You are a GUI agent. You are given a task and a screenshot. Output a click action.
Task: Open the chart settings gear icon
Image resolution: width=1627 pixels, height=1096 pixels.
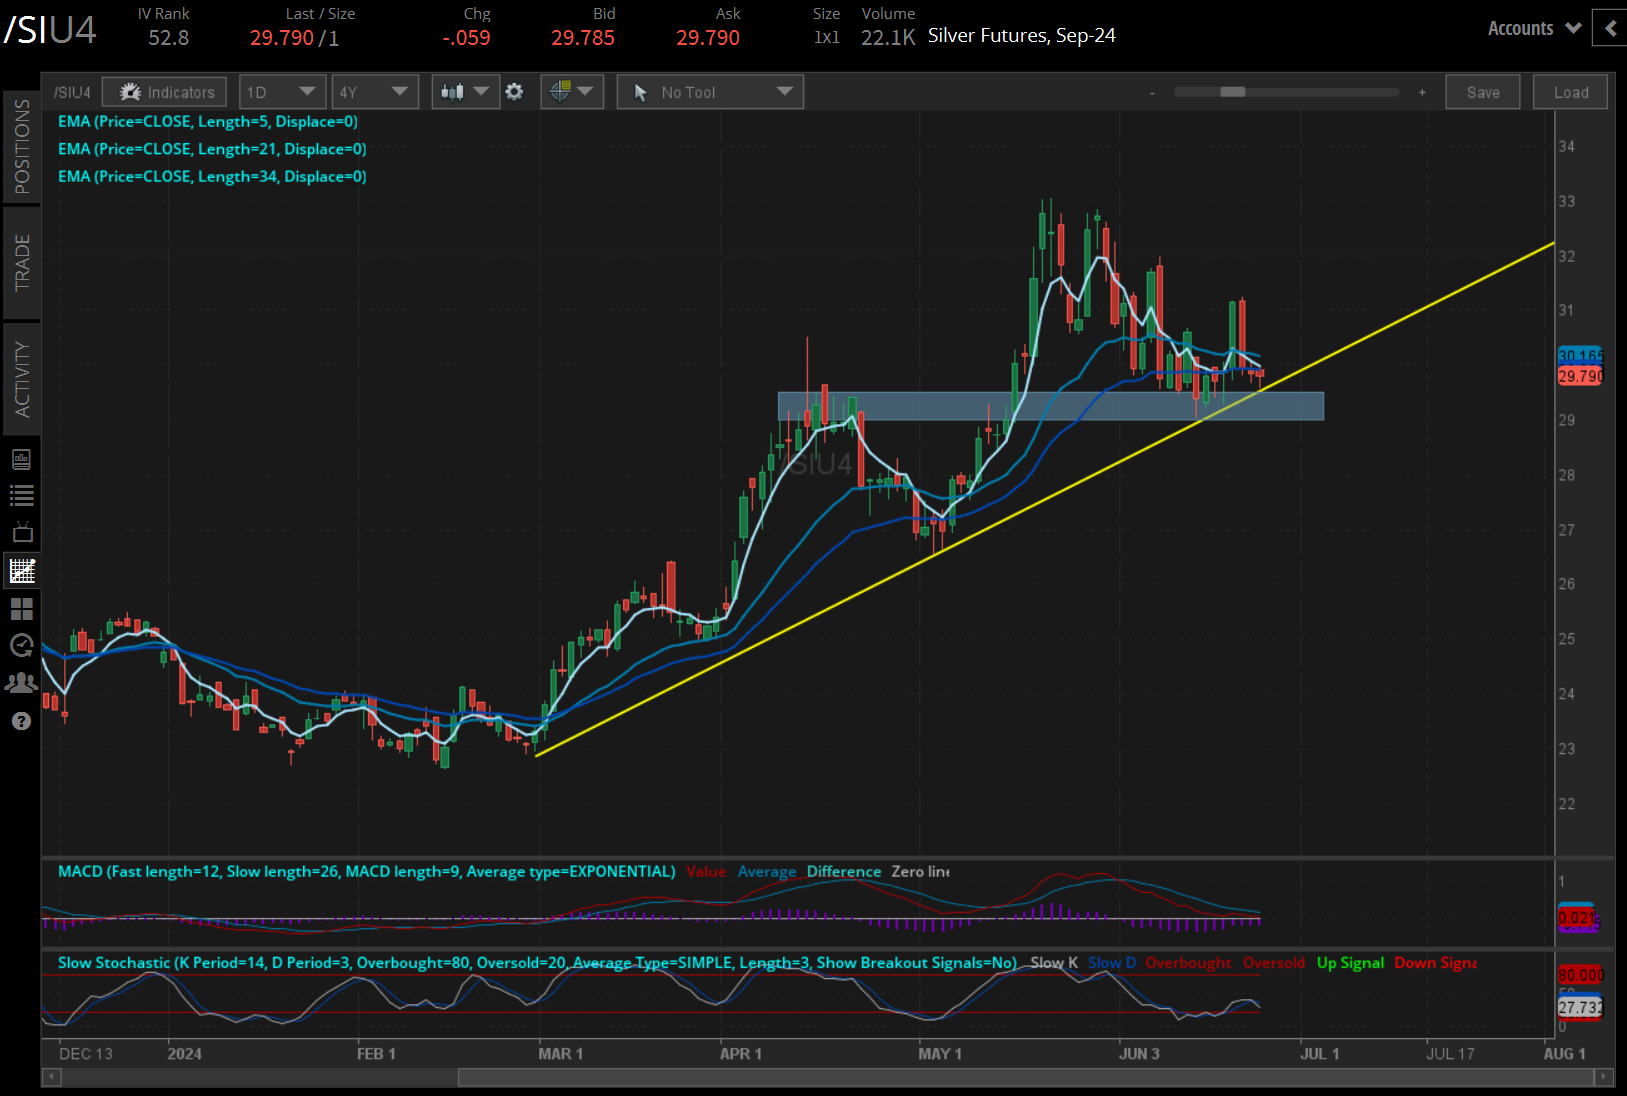pos(514,92)
